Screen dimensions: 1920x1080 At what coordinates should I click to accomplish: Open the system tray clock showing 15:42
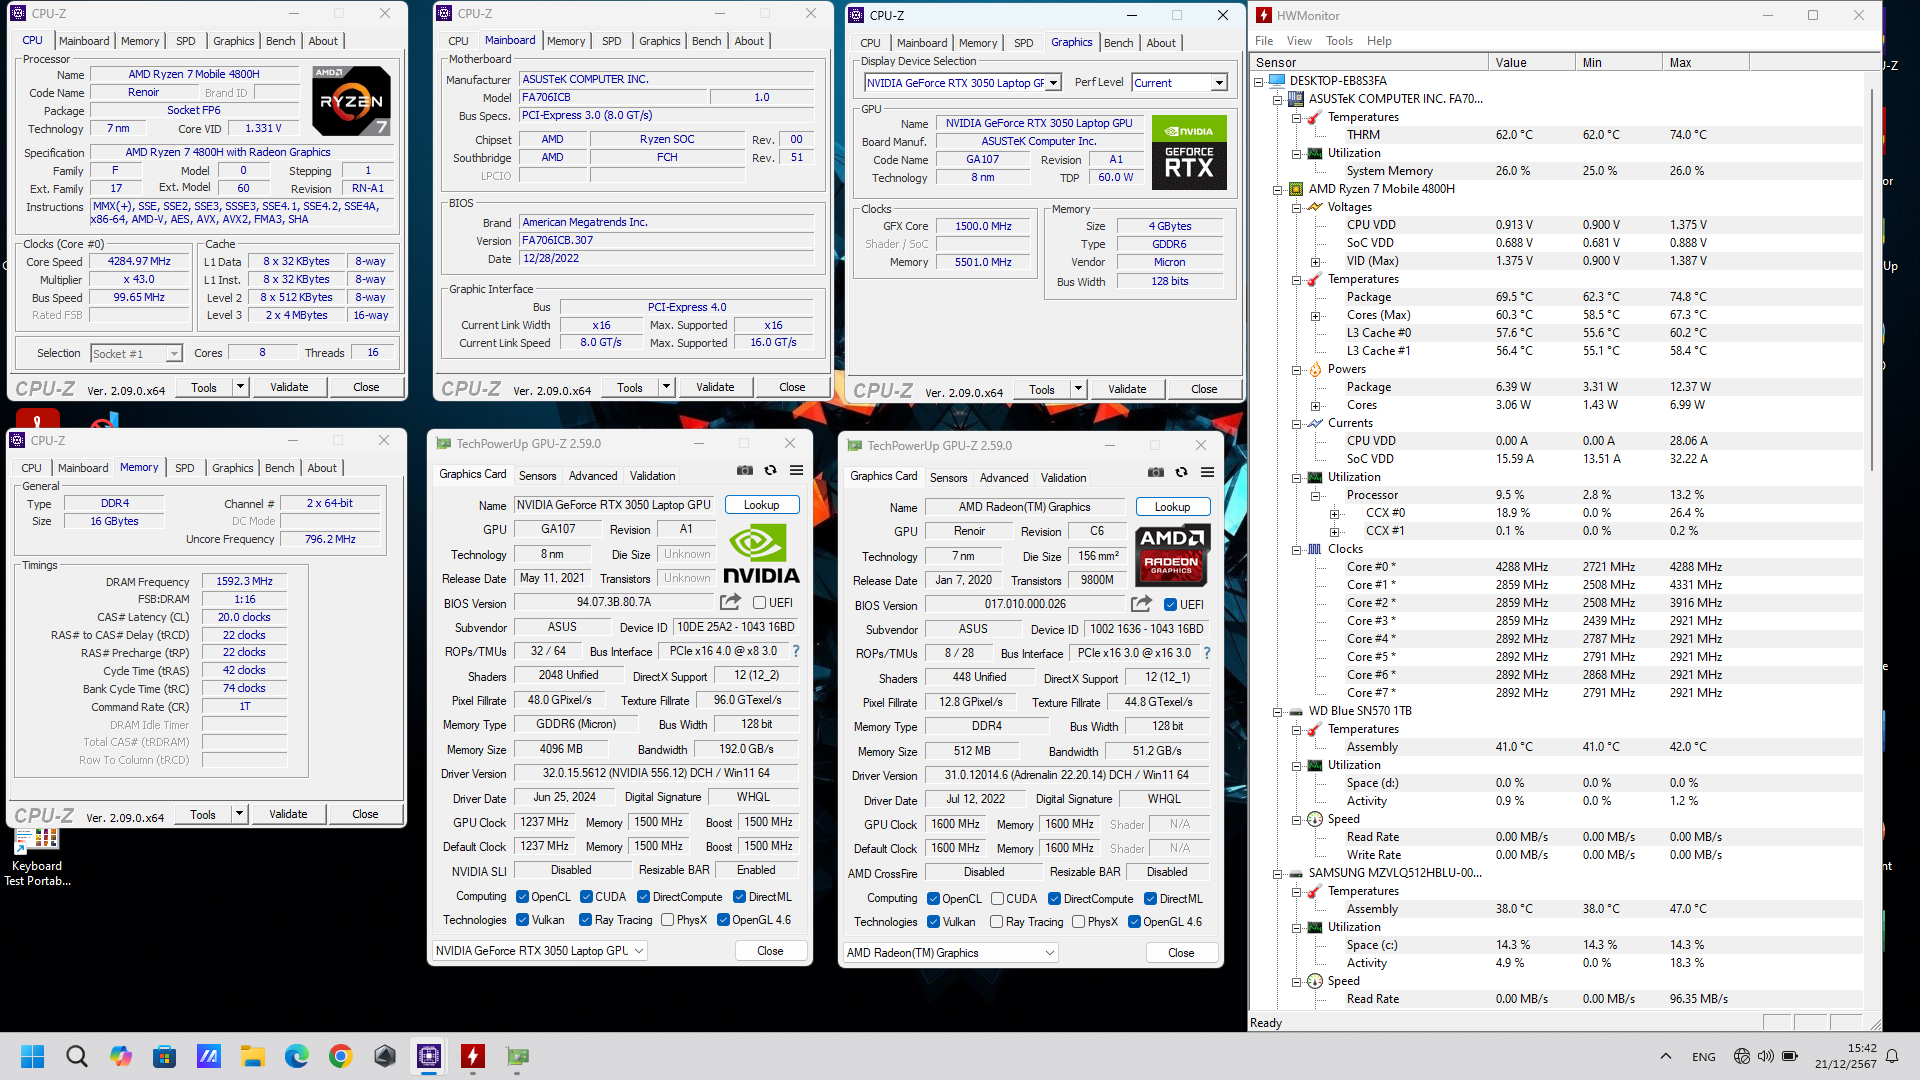1847,1056
